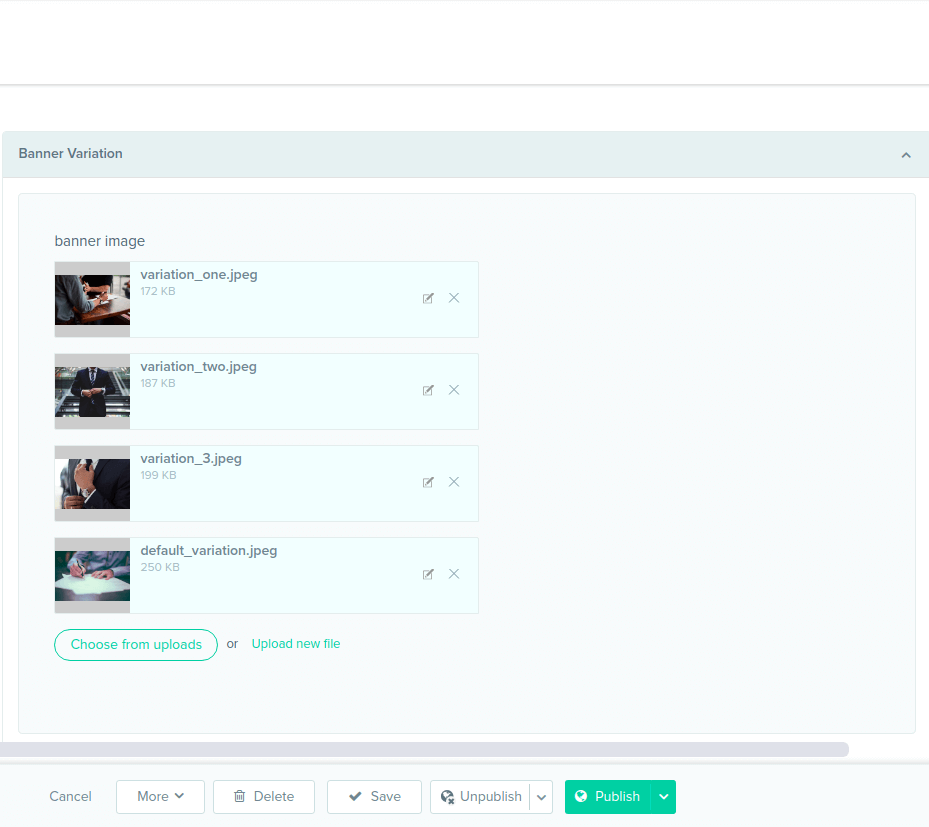Image resolution: width=929 pixels, height=827 pixels.
Task: Click the variation_one.jpeg image thumbnail
Action: coord(92,299)
